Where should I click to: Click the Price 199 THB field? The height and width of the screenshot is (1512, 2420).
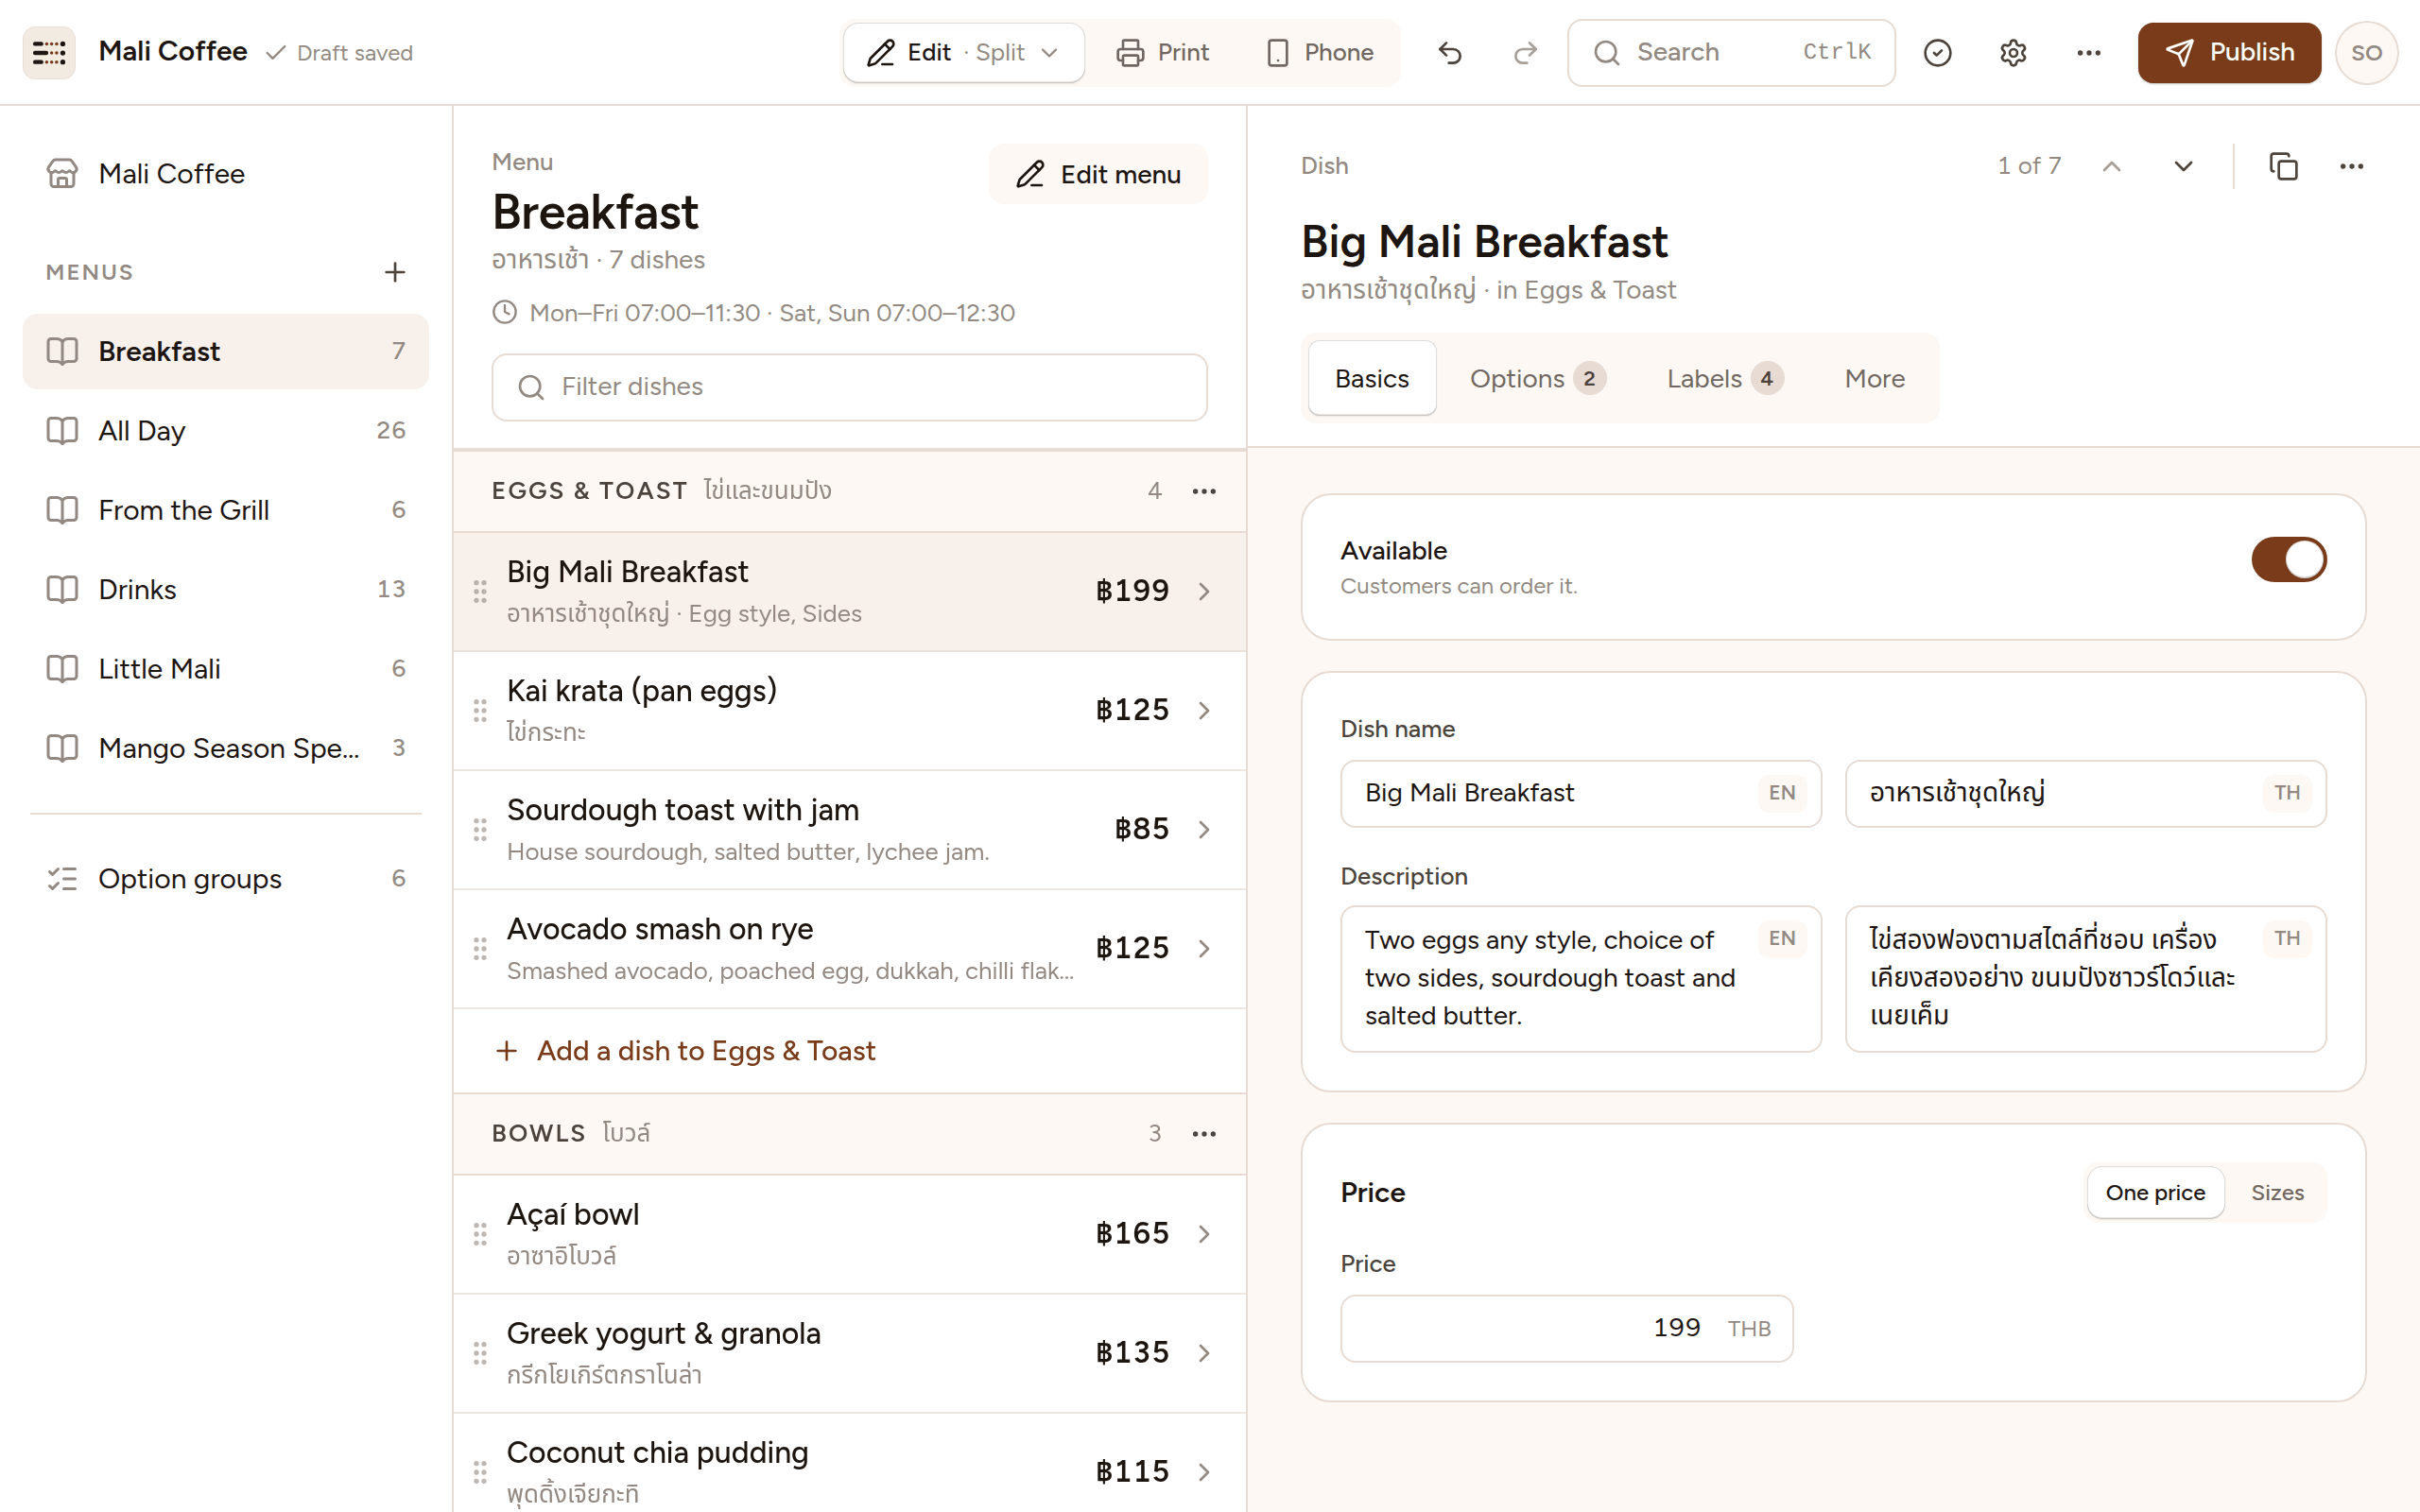1566,1329
